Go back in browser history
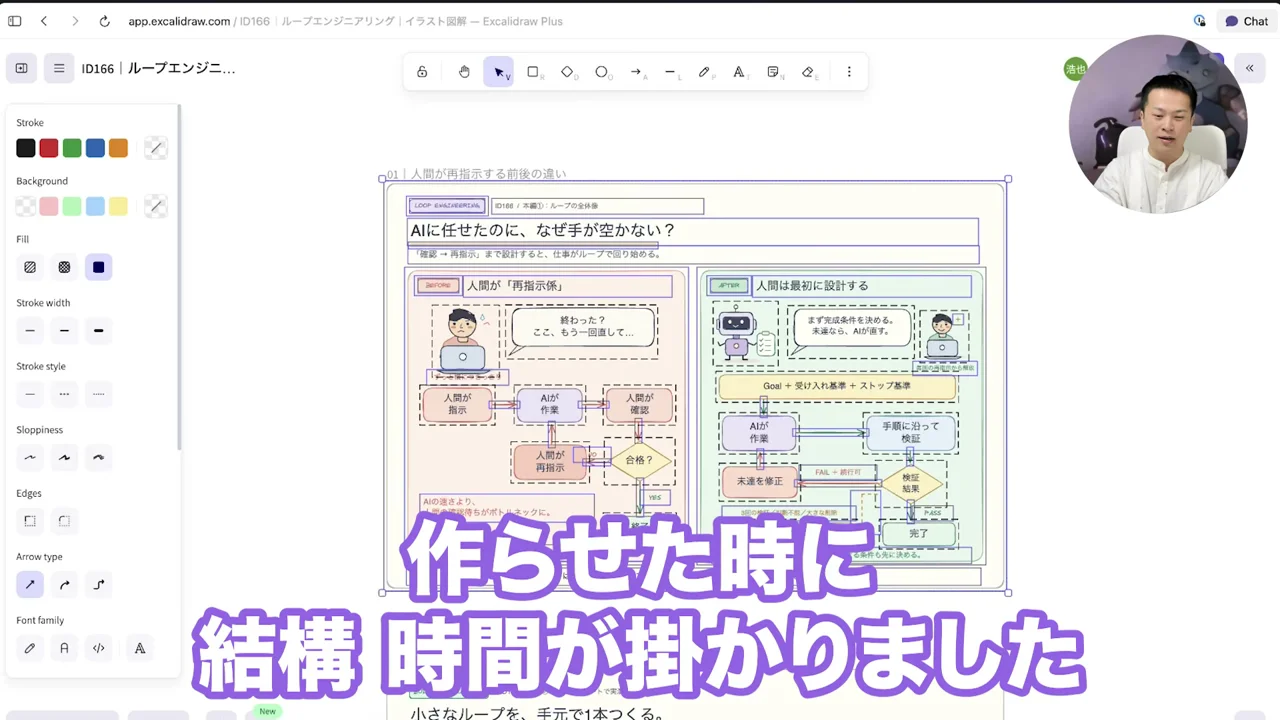The width and height of the screenshot is (1280, 720). point(44,21)
